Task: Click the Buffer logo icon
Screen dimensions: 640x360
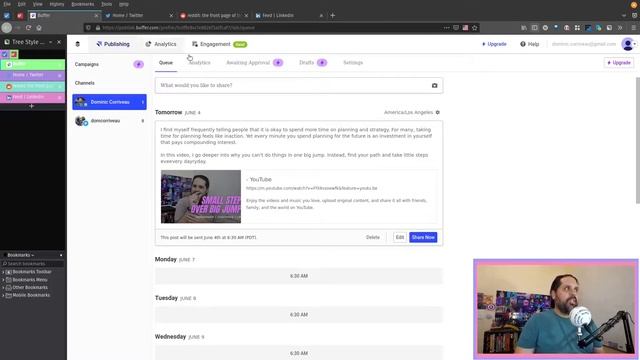Action: pyautogui.click(x=78, y=44)
